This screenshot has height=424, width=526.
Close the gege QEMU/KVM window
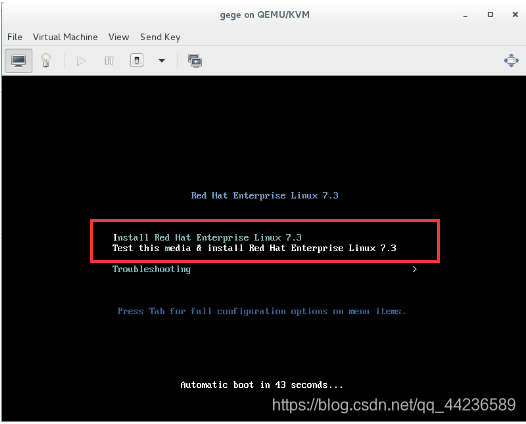pyautogui.click(x=515, y=15)
